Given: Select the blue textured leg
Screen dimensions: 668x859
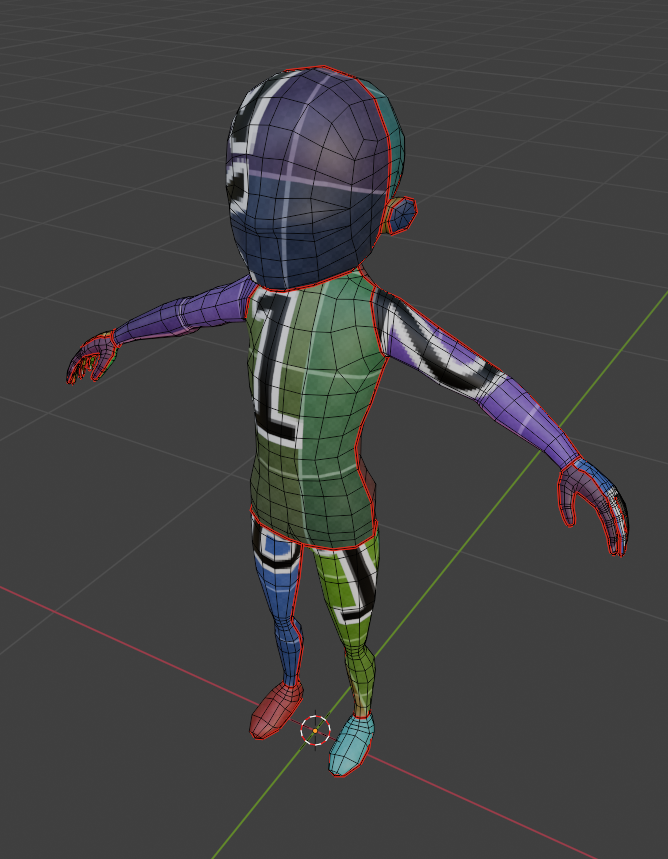Looking at the screenshot, I should [281, 600].
